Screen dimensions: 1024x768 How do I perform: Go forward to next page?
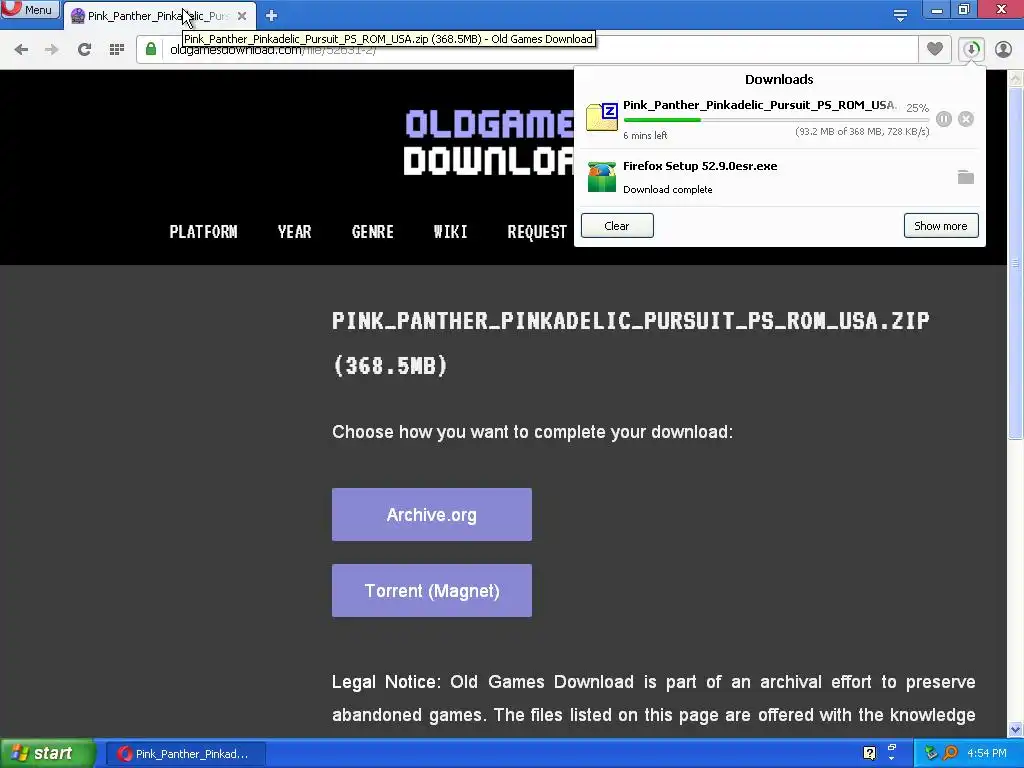[x=52, y=50]
